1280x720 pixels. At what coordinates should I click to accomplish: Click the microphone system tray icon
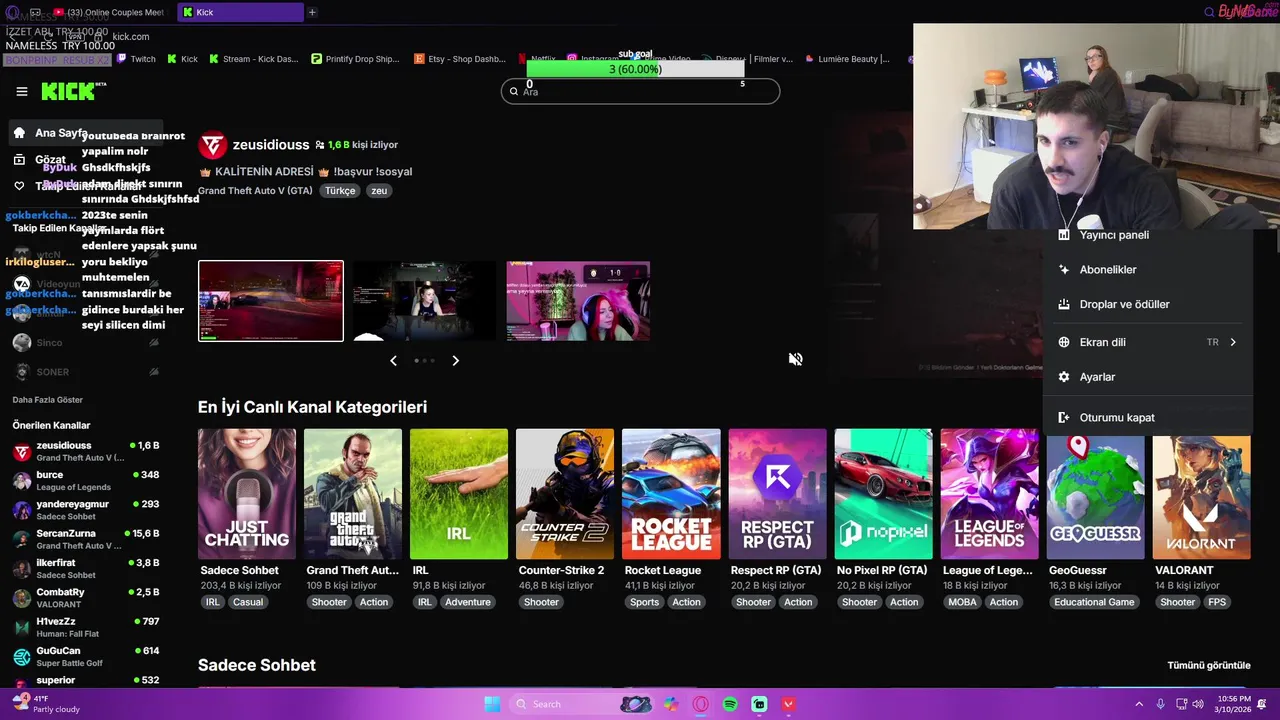[1160, 704]
